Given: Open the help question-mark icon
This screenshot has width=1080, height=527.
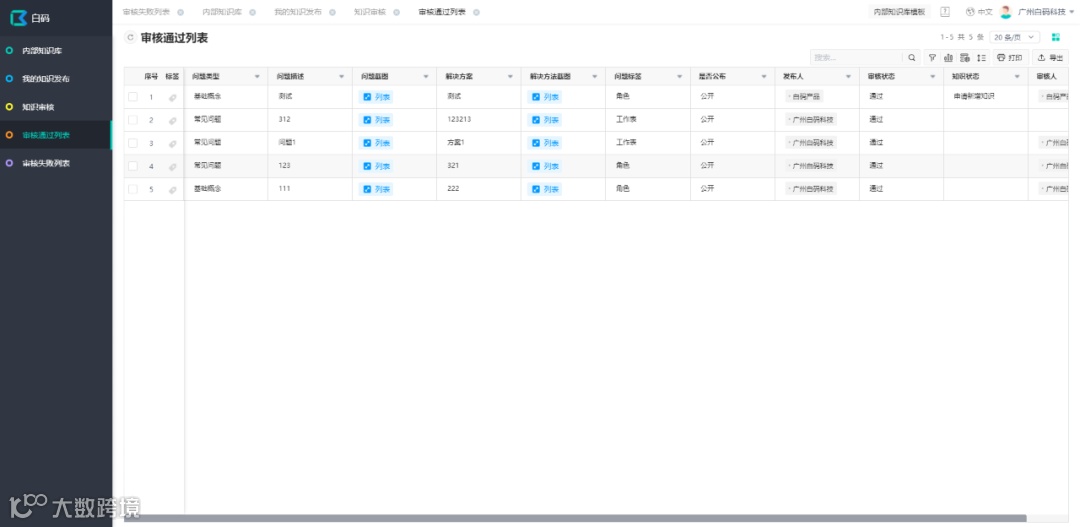Looking at the screenshot, I should coord(945,12).
